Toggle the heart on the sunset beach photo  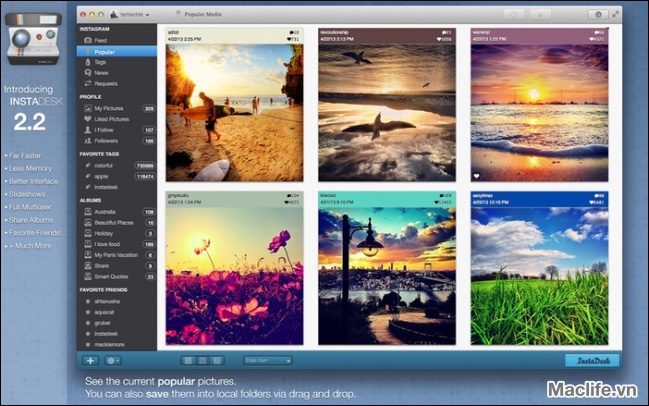point(476,174)
